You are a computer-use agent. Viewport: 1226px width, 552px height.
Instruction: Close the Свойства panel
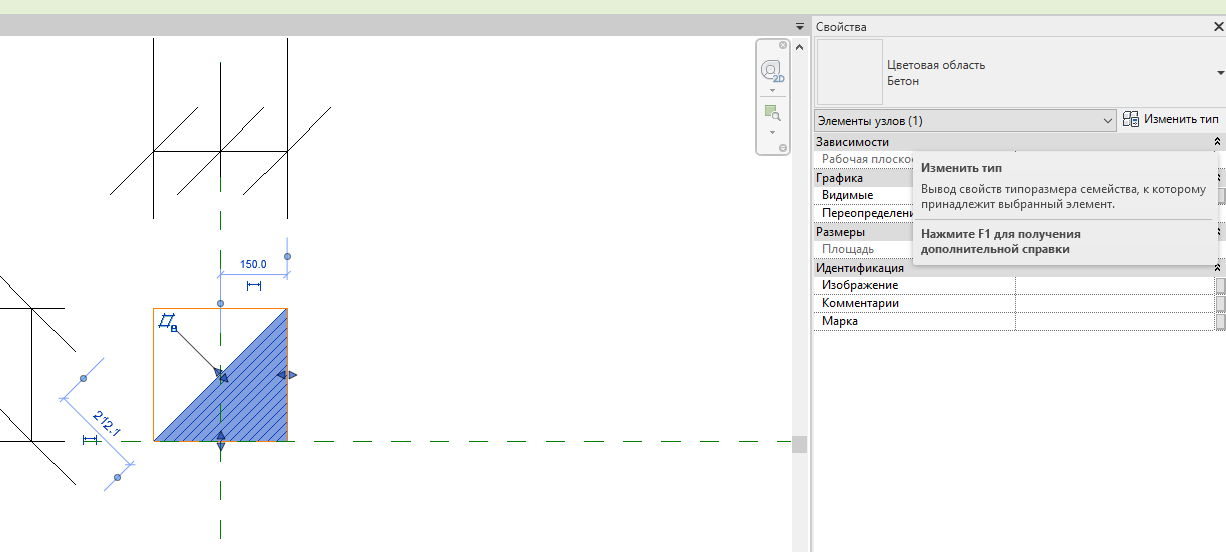1217,27
